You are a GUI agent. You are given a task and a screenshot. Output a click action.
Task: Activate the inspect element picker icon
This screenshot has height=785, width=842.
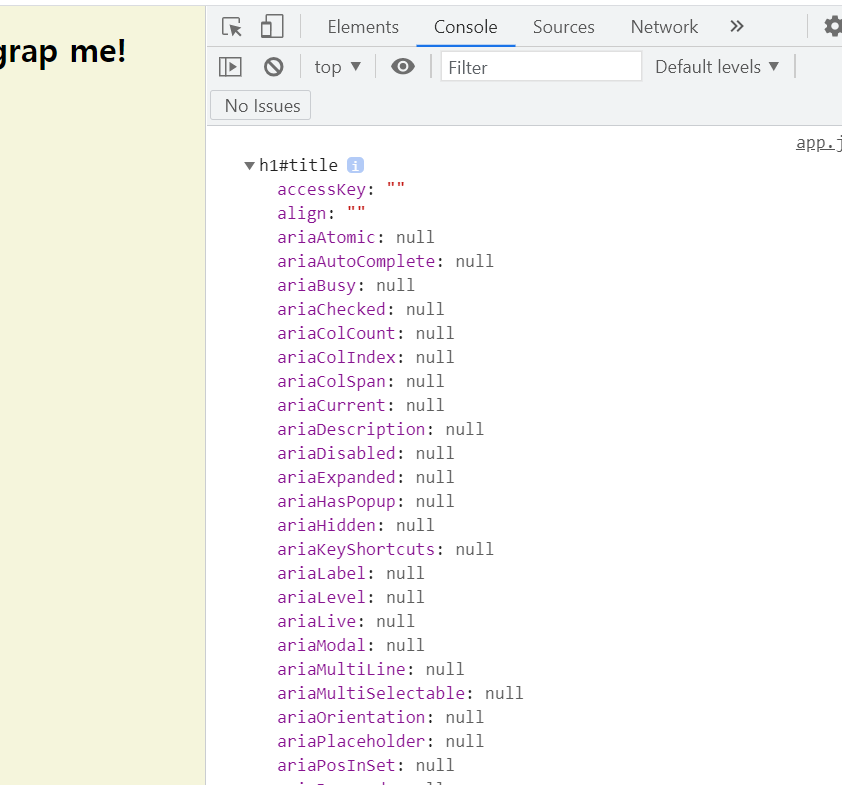tap(232, 26)
